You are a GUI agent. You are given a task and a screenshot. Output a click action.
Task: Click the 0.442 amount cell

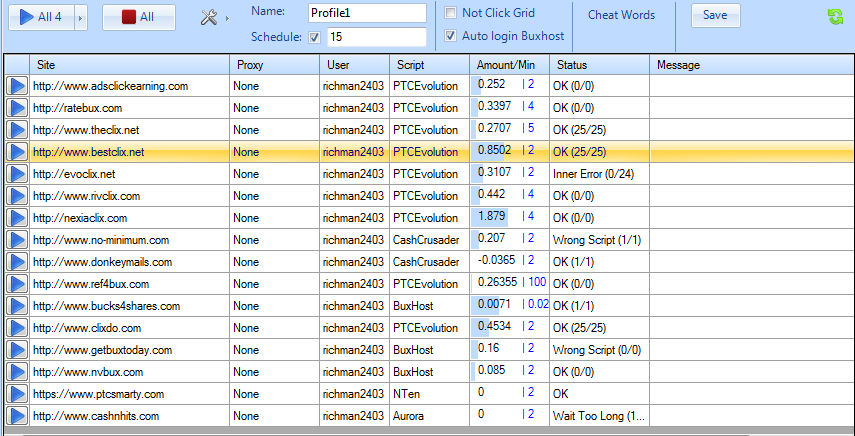tap(509, 196)
